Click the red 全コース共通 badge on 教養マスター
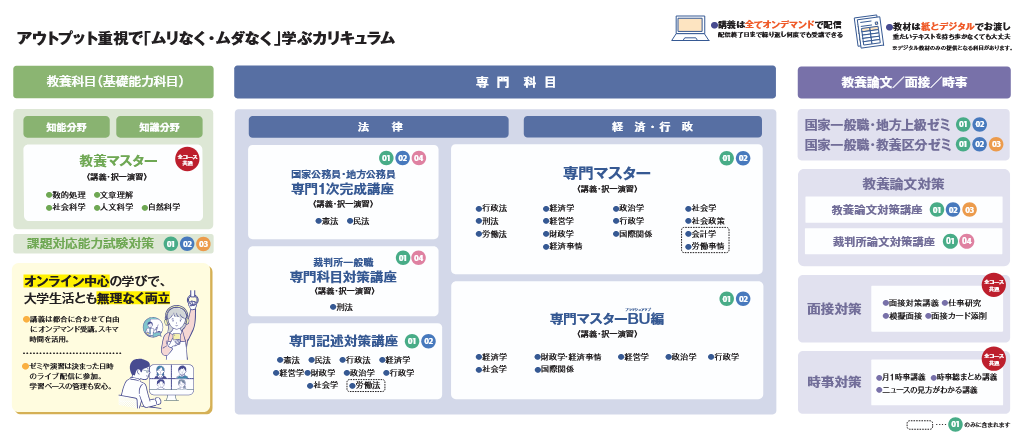Screen dimensions: 1030x433 188,158
